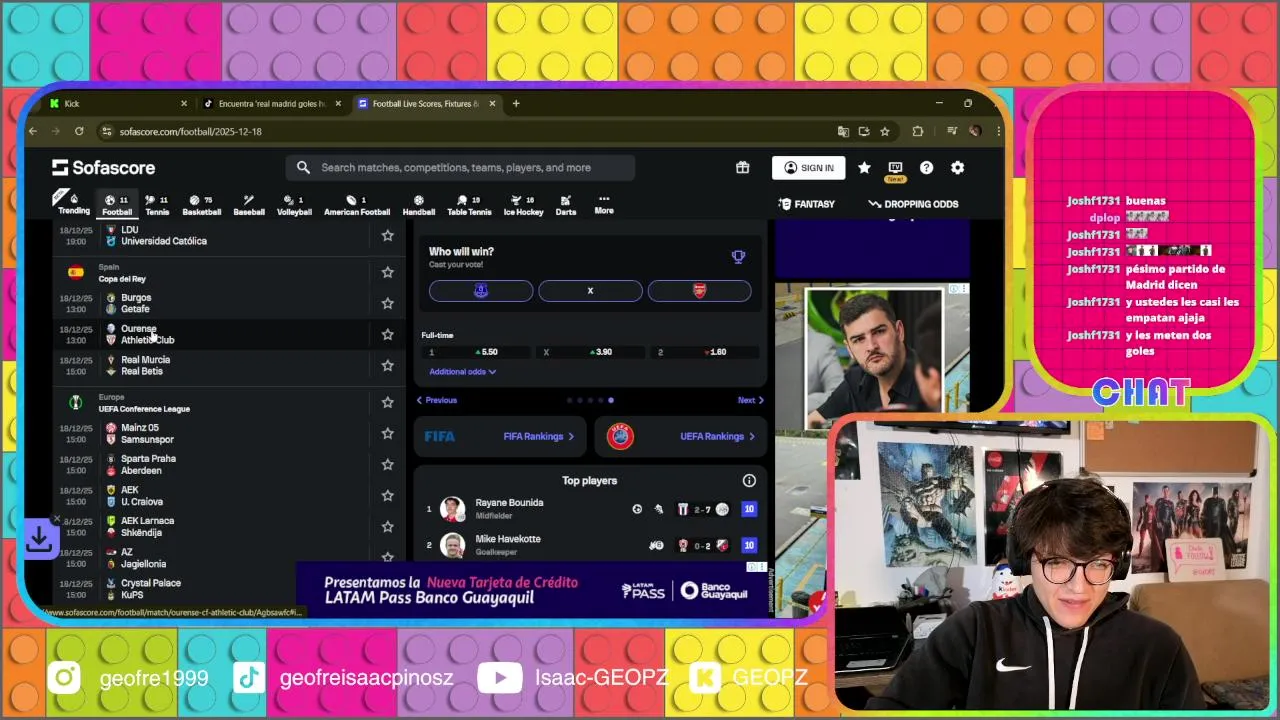Click the TikTok icon for geofreisaacpinosz
The width and height of the screenshot is (1280, 720).
point(249,678)
